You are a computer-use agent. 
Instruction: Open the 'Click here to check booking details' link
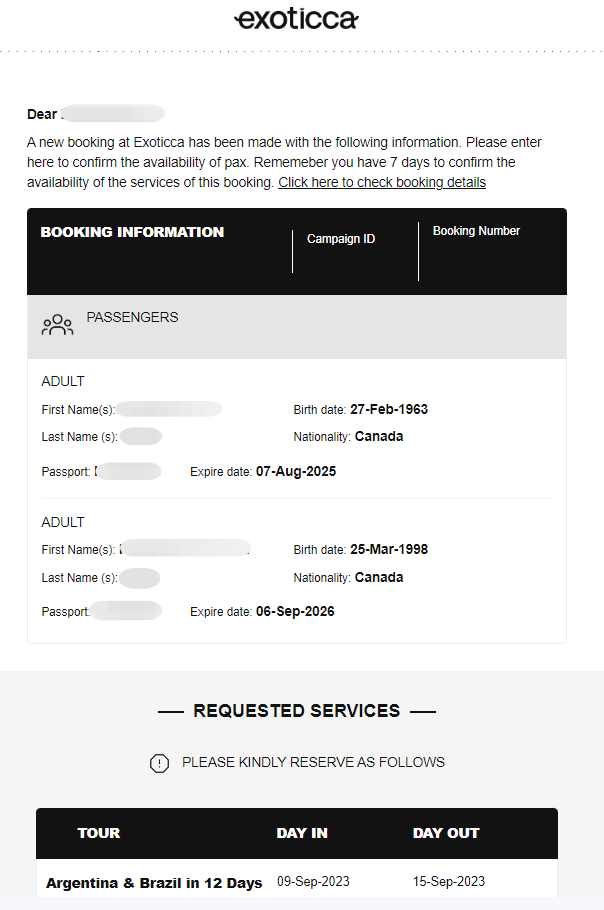(382, 182)
